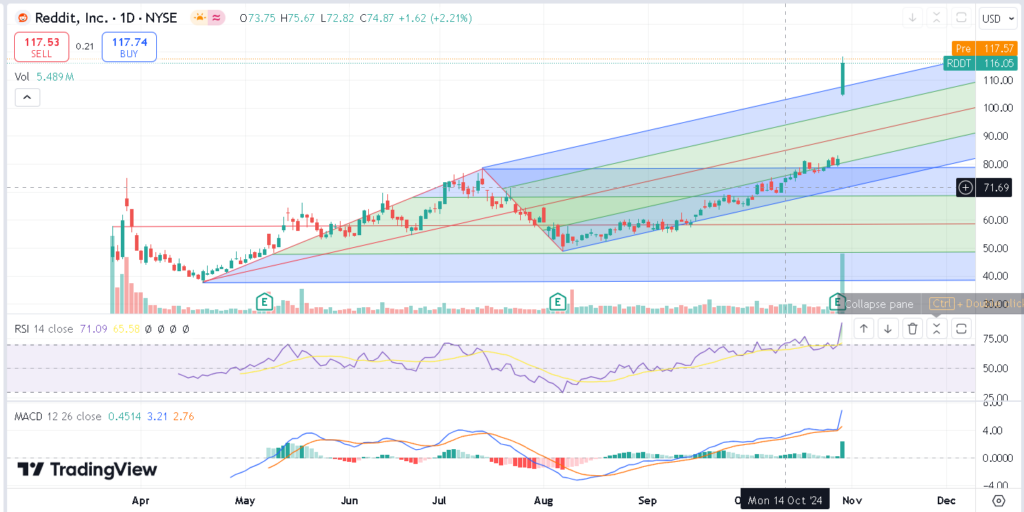Click the Nov label on the time axis

[x=852, y=501]
